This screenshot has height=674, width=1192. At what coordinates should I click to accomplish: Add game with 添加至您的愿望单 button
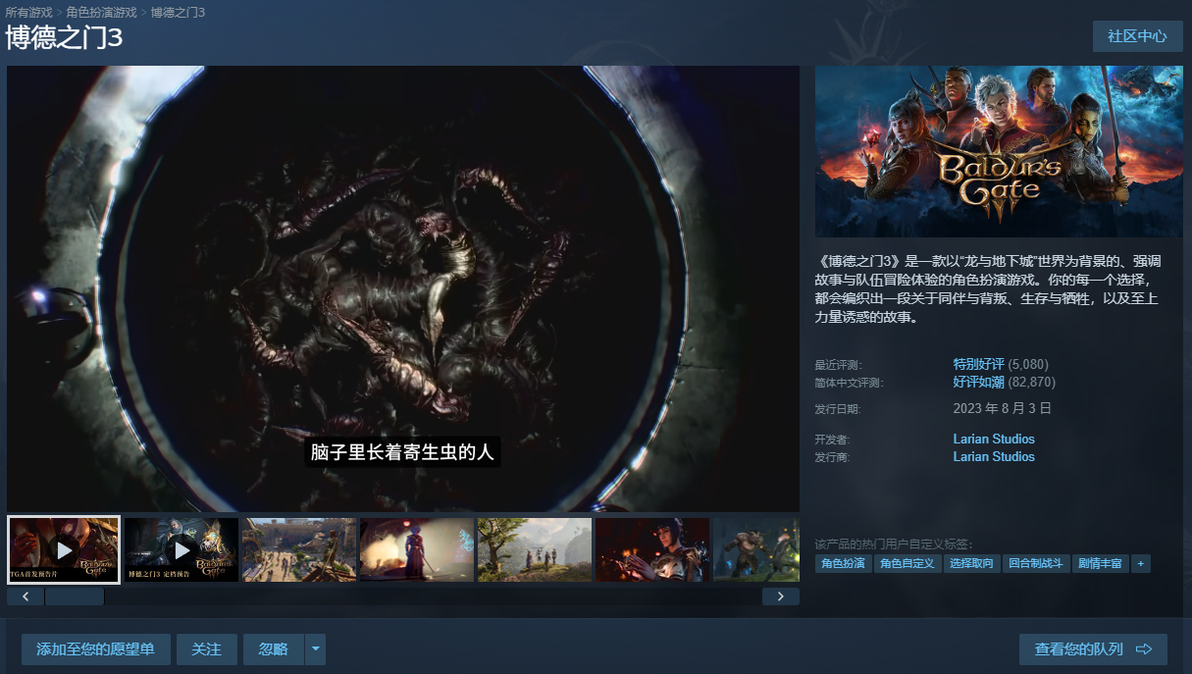coord(96,649)
